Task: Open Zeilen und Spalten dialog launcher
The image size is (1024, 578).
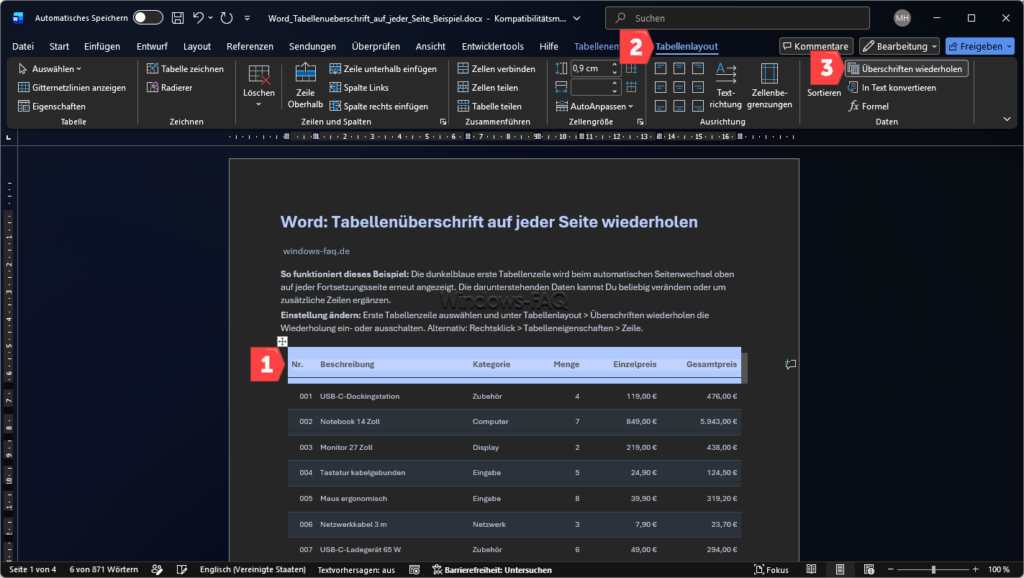Action: [x=443, y=122]
